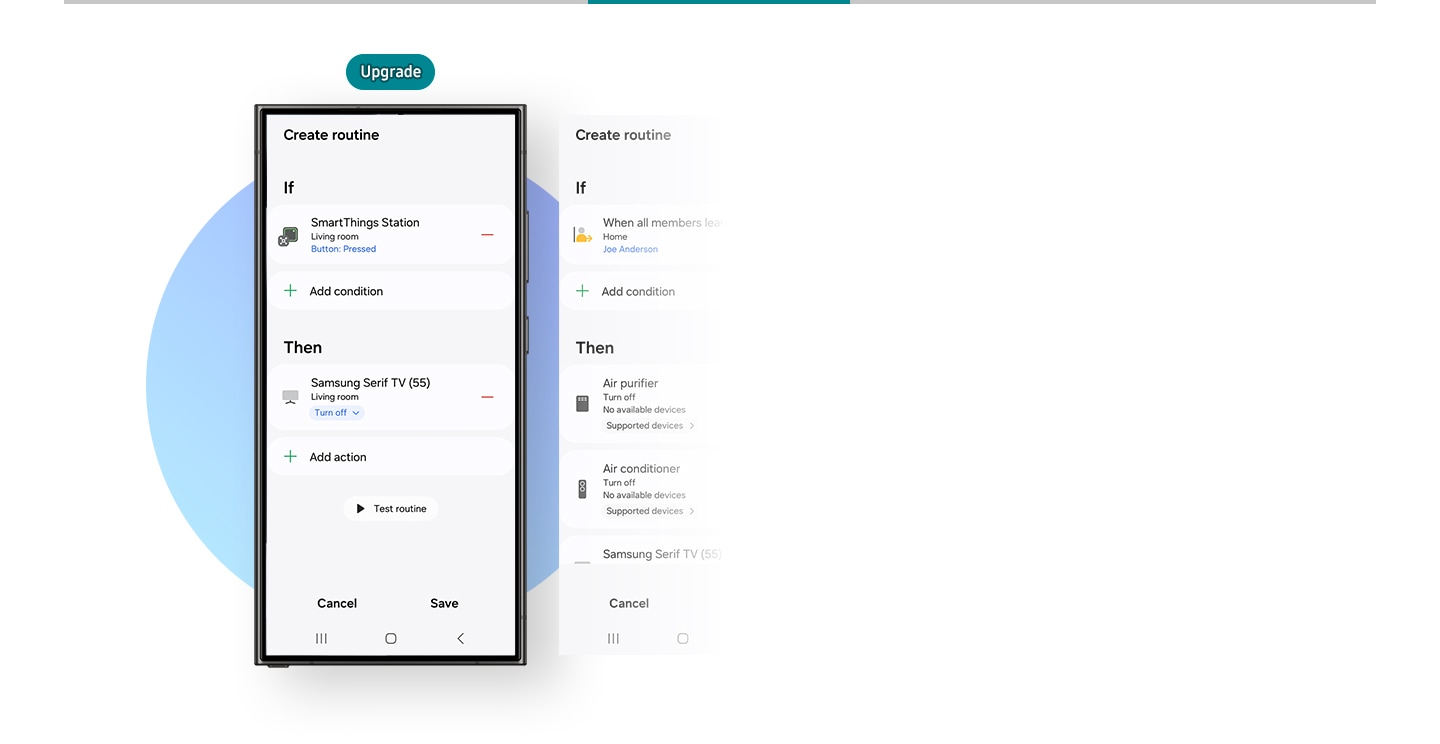Remove the Samsung Serif TV action with the minus
Image resolution: width=1440 pixels, height=744 pixels.
(487, 396)
